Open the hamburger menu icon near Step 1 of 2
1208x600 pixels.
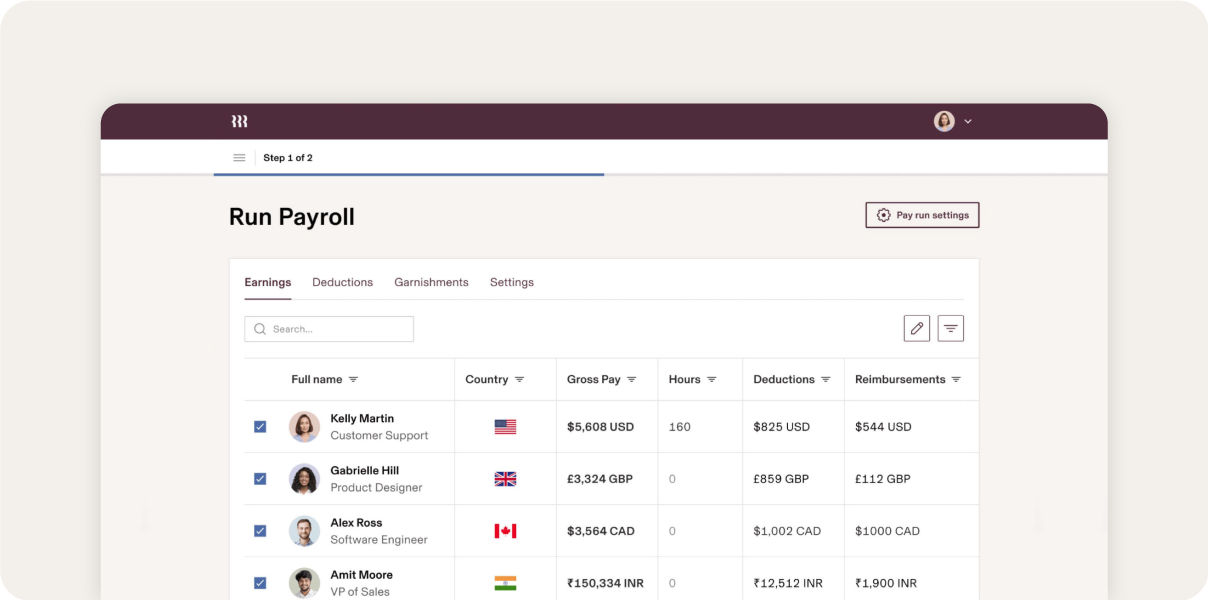pyautogui.click(x=239, y=157)
